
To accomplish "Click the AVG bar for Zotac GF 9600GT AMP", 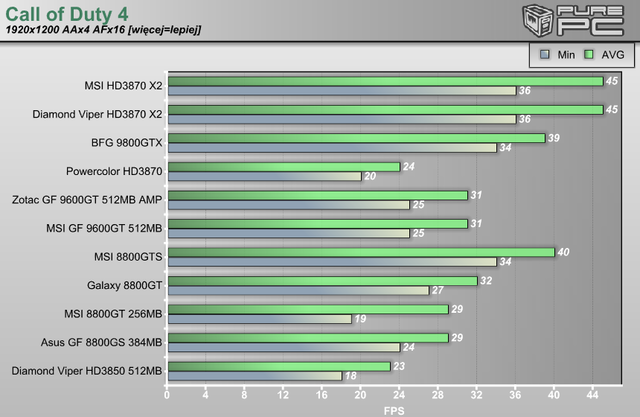I will (318, 195).
